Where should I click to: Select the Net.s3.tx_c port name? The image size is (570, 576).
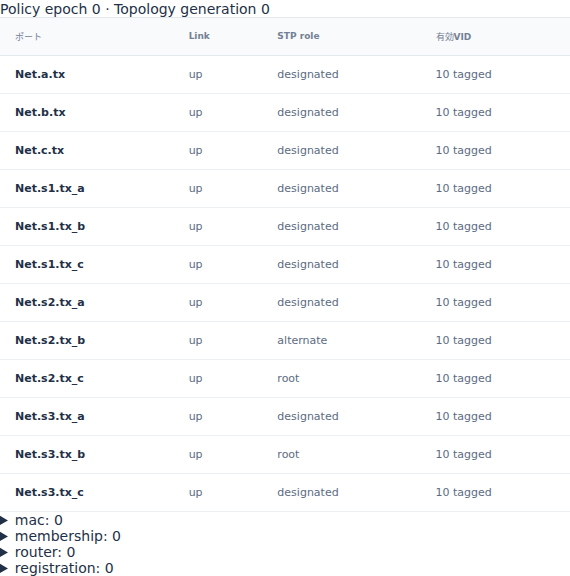coord(49,492)
